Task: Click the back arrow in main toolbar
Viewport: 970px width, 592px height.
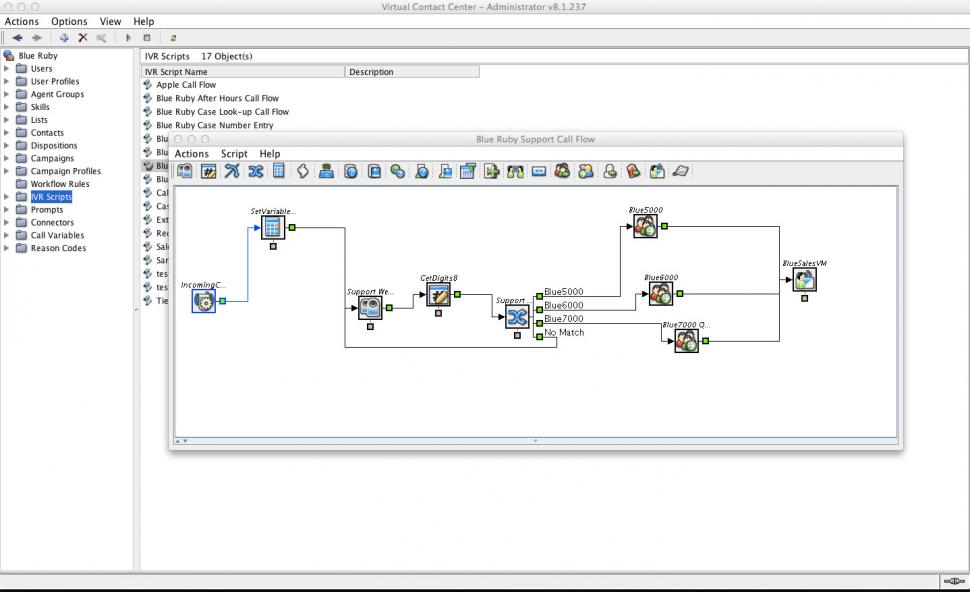Action: (17, 38)
